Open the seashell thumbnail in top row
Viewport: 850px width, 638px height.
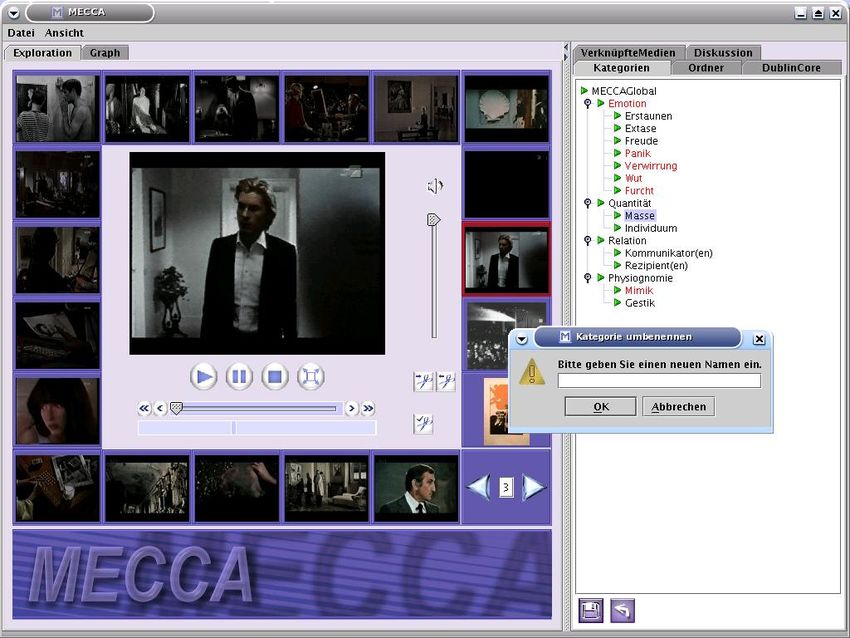(x=506, y=108)
